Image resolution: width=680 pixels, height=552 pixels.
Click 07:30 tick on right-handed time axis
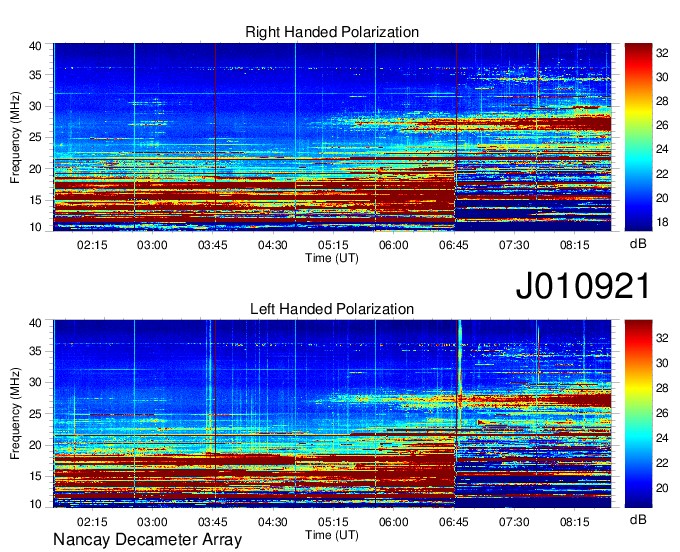pos(514,245)
